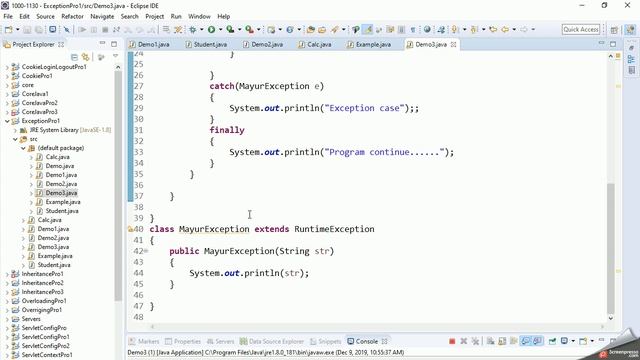
Task: Select Example.java under default package
Action: (x=62, y=202)
